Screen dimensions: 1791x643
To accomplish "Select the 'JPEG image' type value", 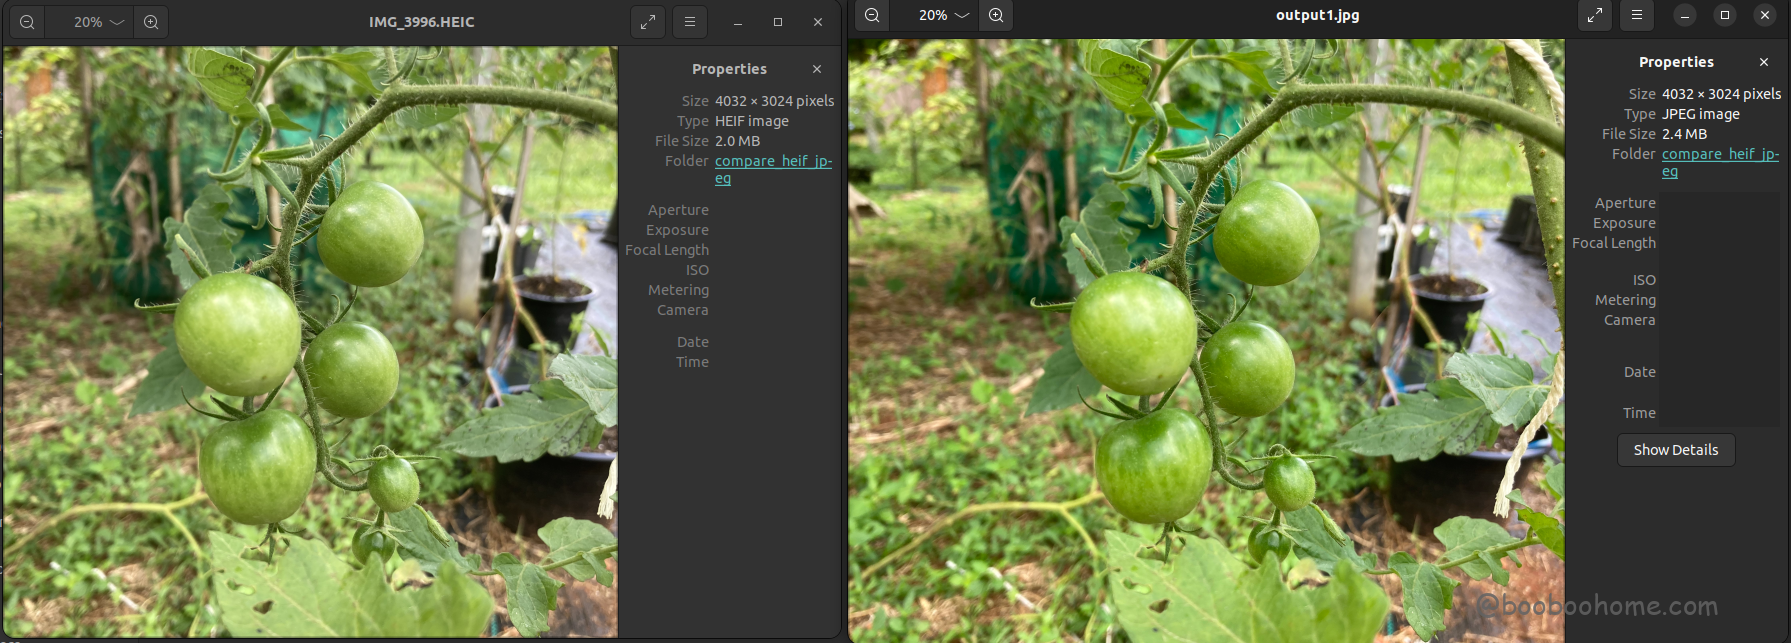I will click(1700, 114).
